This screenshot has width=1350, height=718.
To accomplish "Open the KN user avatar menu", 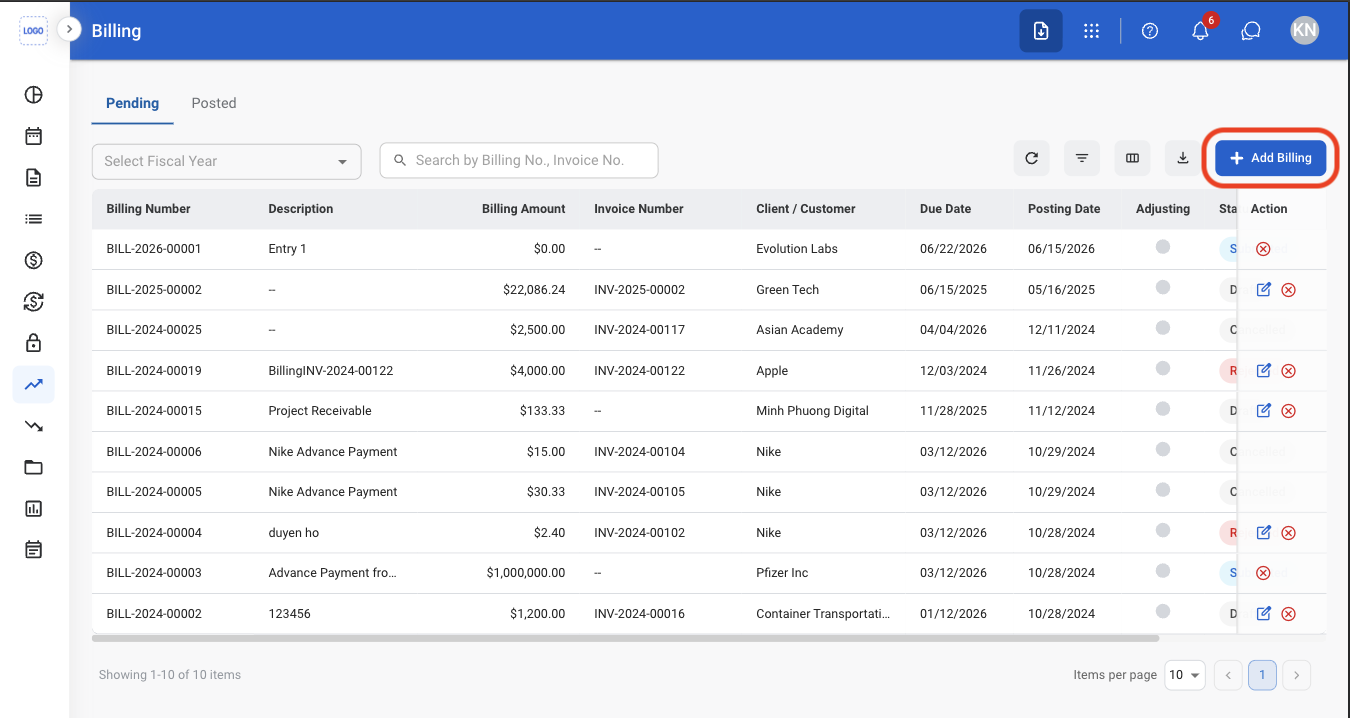I will [x=1304, y=31].
